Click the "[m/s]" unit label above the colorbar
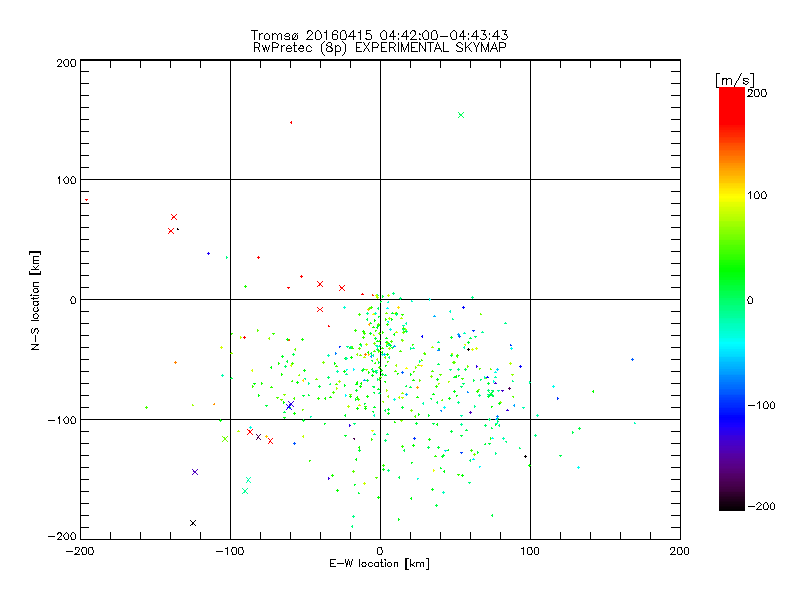This screenshot has width=800, height=600. click(x=735, y=80)
